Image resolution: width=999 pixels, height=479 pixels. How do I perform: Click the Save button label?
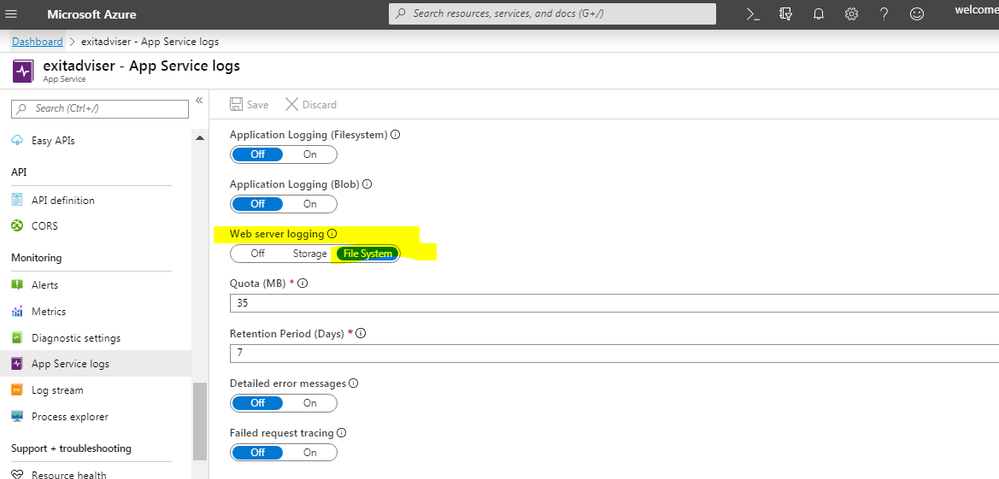[x=257, y=104]
